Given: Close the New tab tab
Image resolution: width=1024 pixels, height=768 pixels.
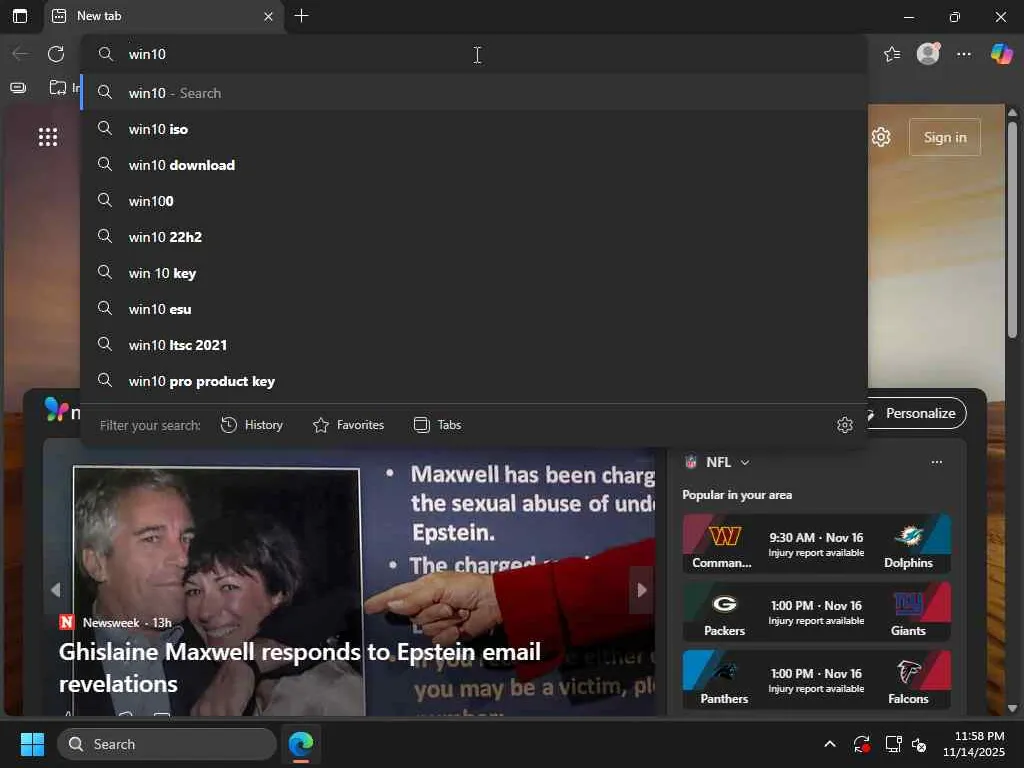Looking at the screenshot, I should [x=268, y=16].
